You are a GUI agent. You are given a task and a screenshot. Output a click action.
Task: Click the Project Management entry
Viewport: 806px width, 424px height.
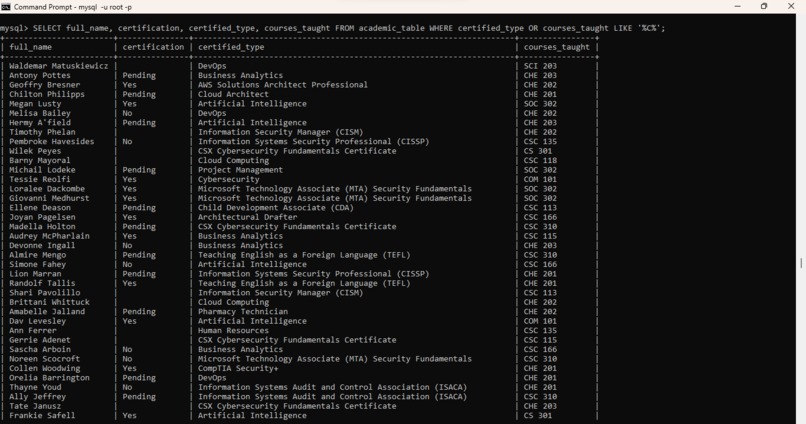coord(241,170)
